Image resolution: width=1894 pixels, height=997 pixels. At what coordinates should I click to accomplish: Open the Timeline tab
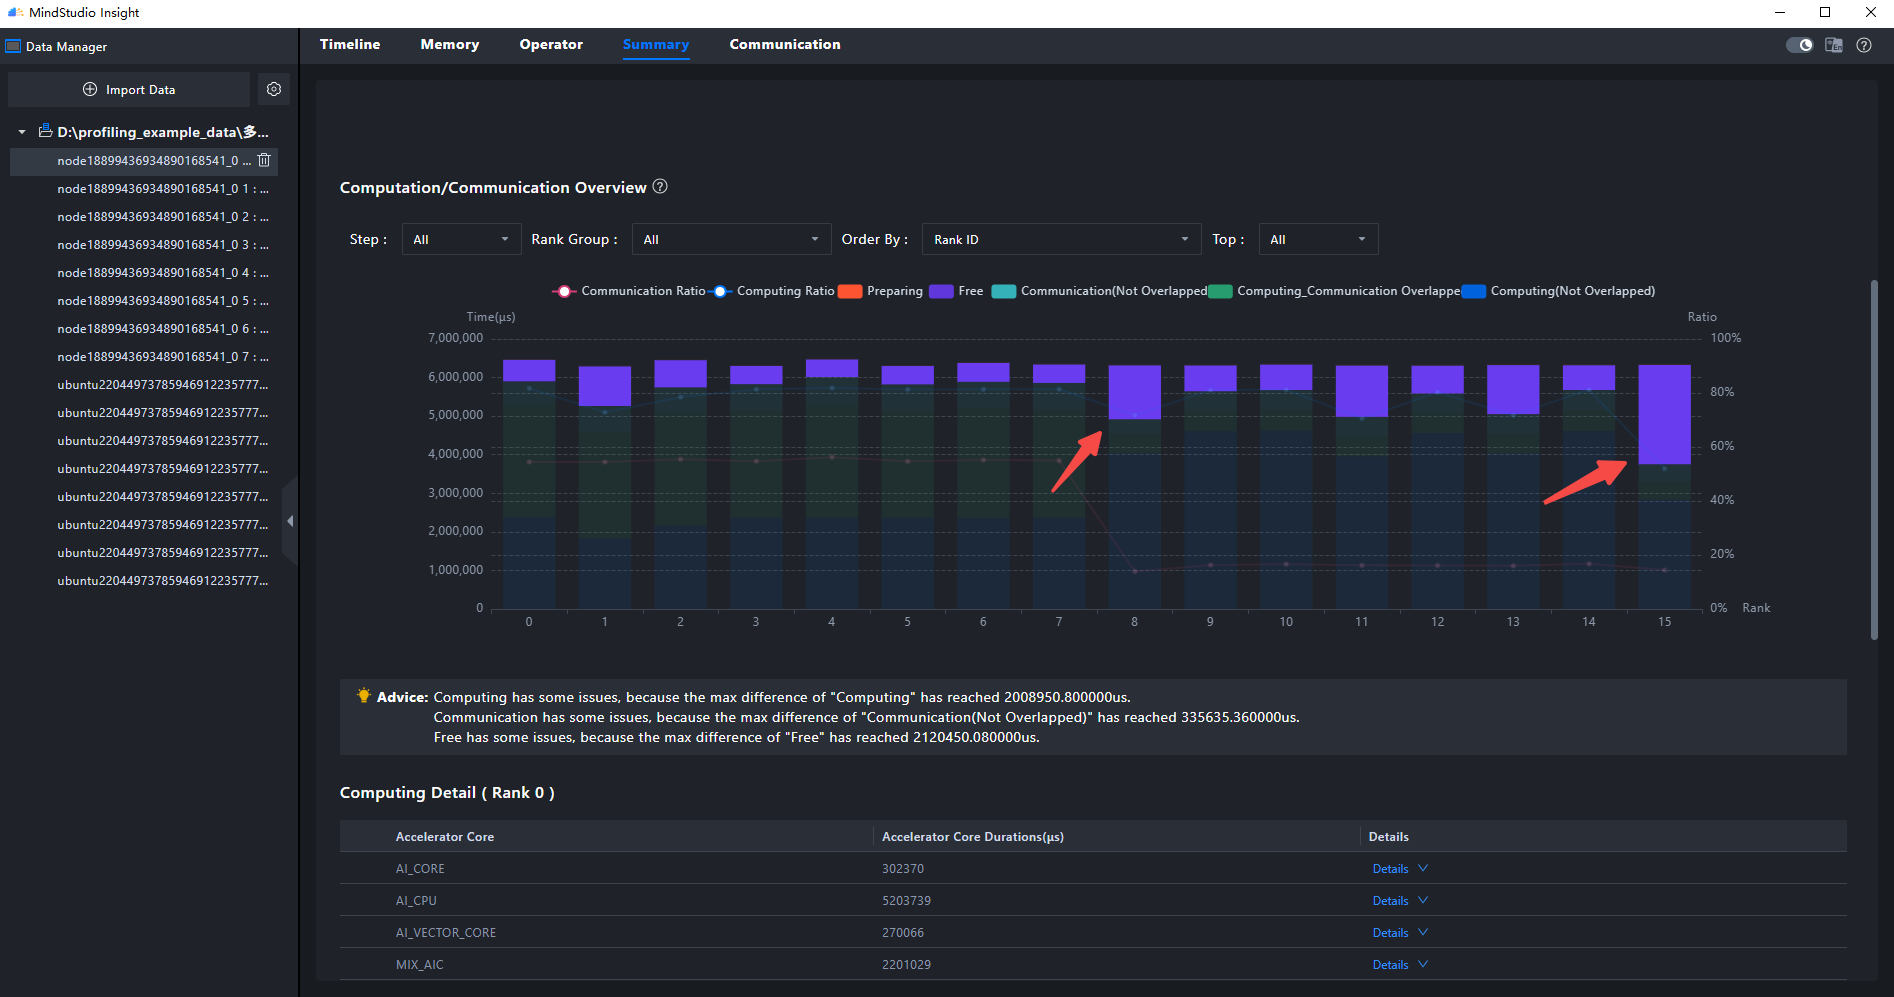pyautogui.click(x=350, y=44)
